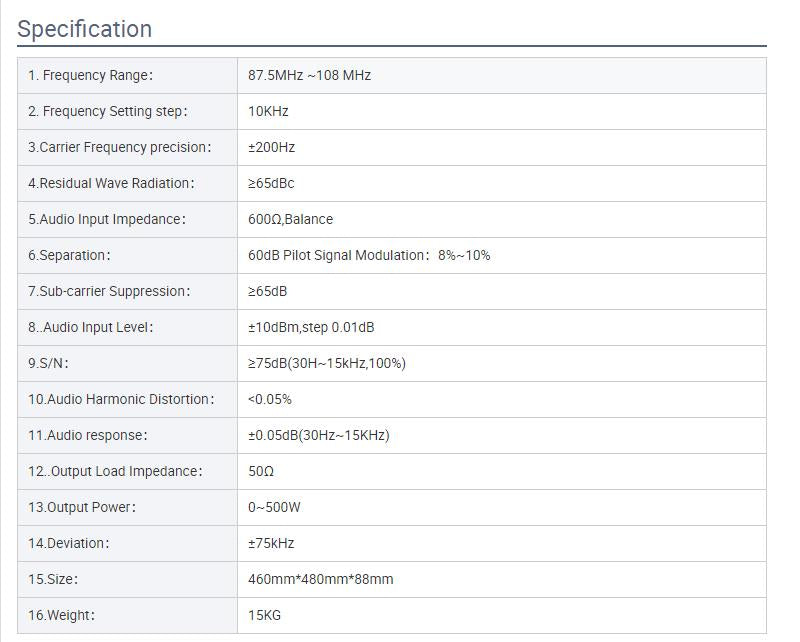This screenshot has height=642, width=800.
Task: Click the Residual Wave Radiation label
Action: [x=111, y=183]
